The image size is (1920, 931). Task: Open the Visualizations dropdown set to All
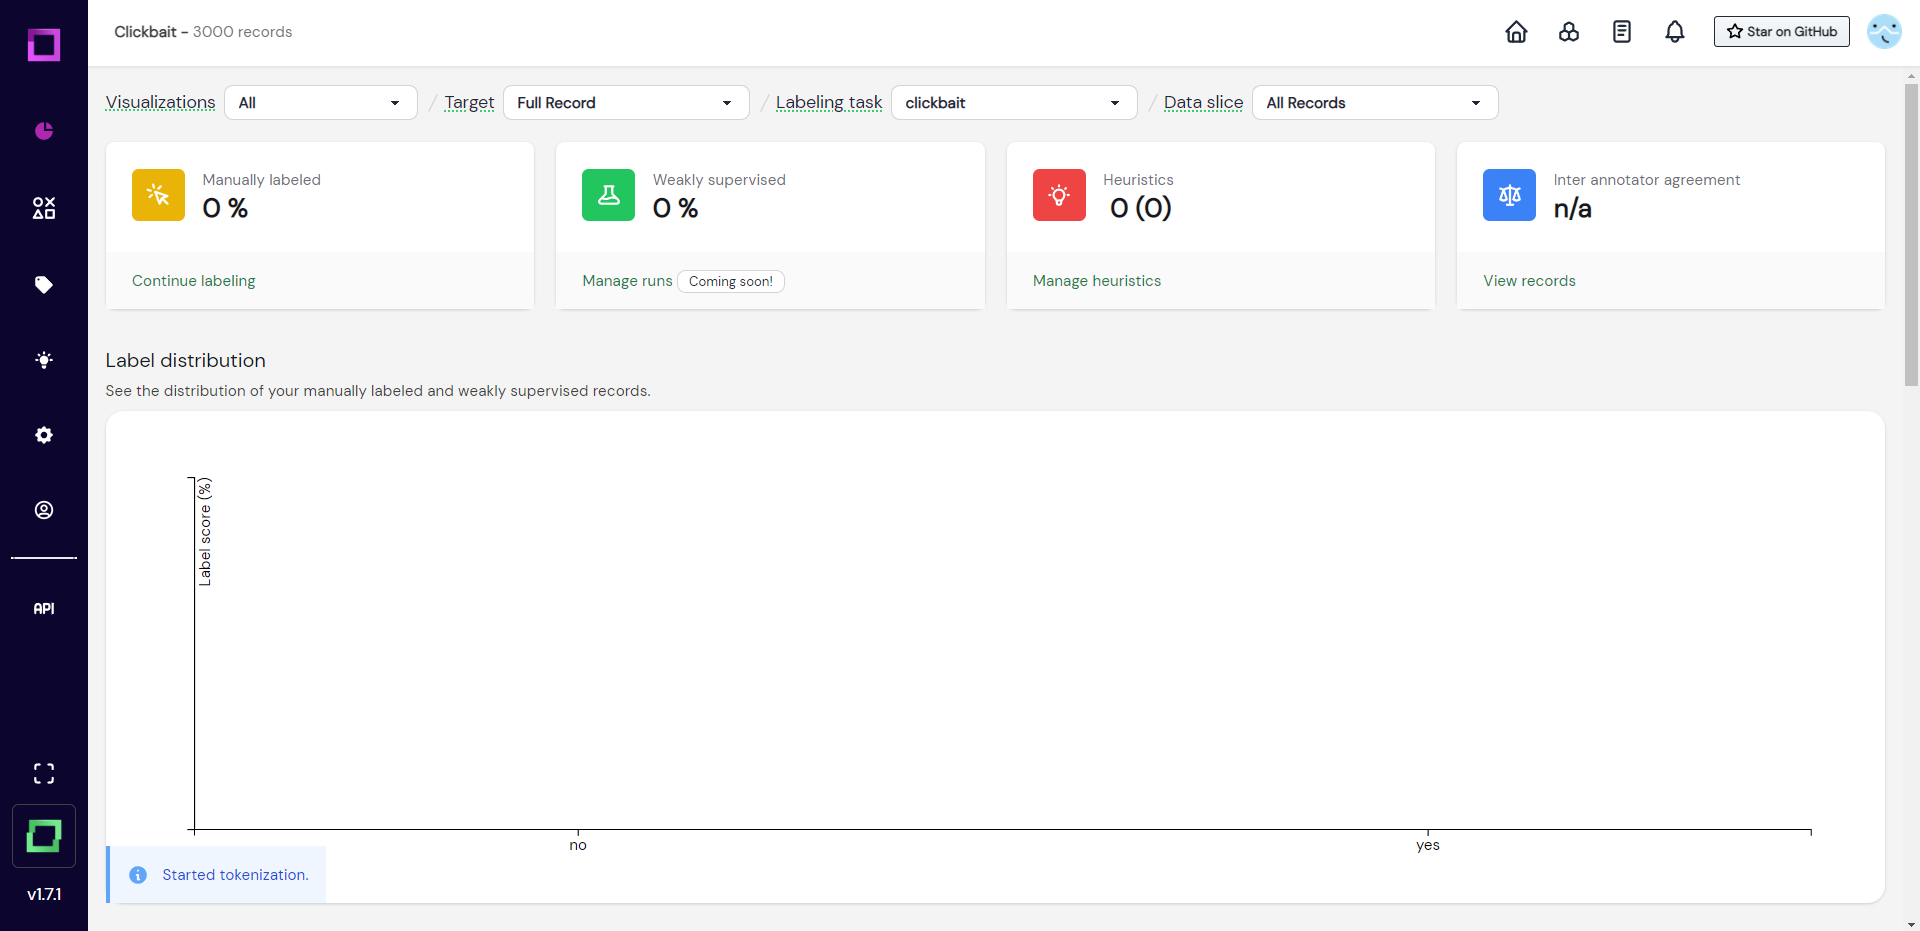click(321, 103)
